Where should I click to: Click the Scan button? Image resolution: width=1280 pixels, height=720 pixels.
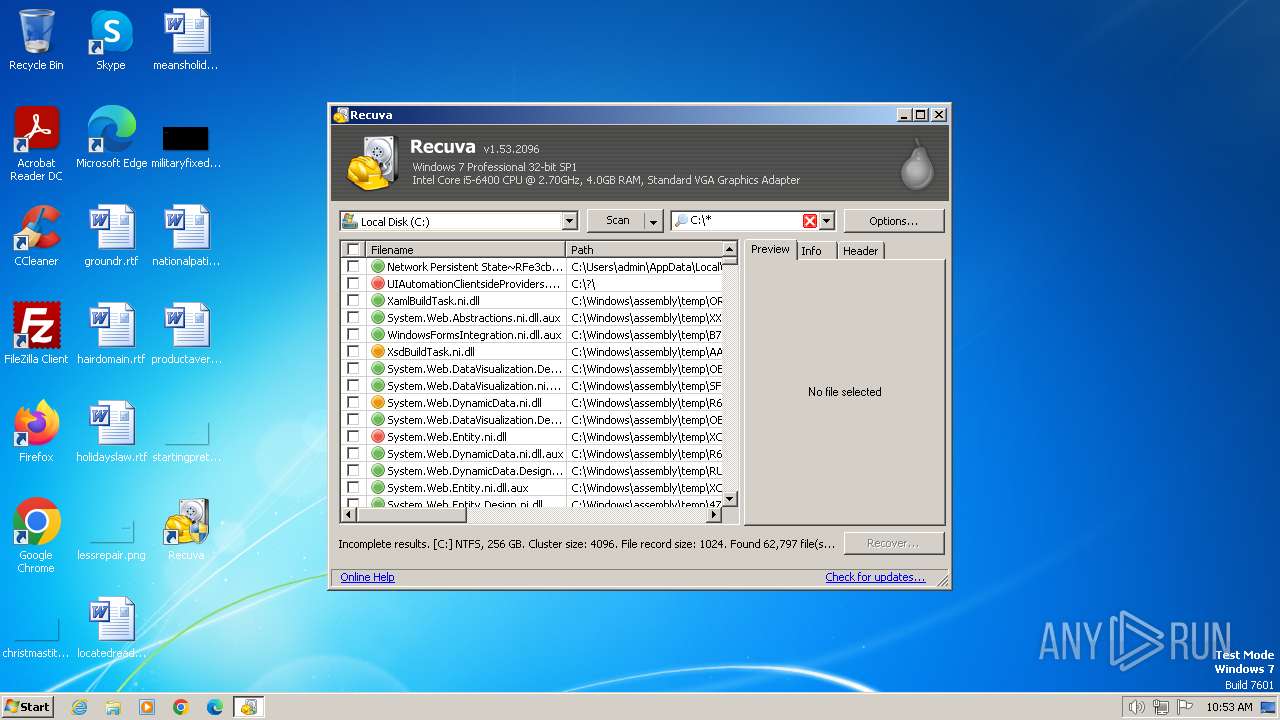click(617, 221)
